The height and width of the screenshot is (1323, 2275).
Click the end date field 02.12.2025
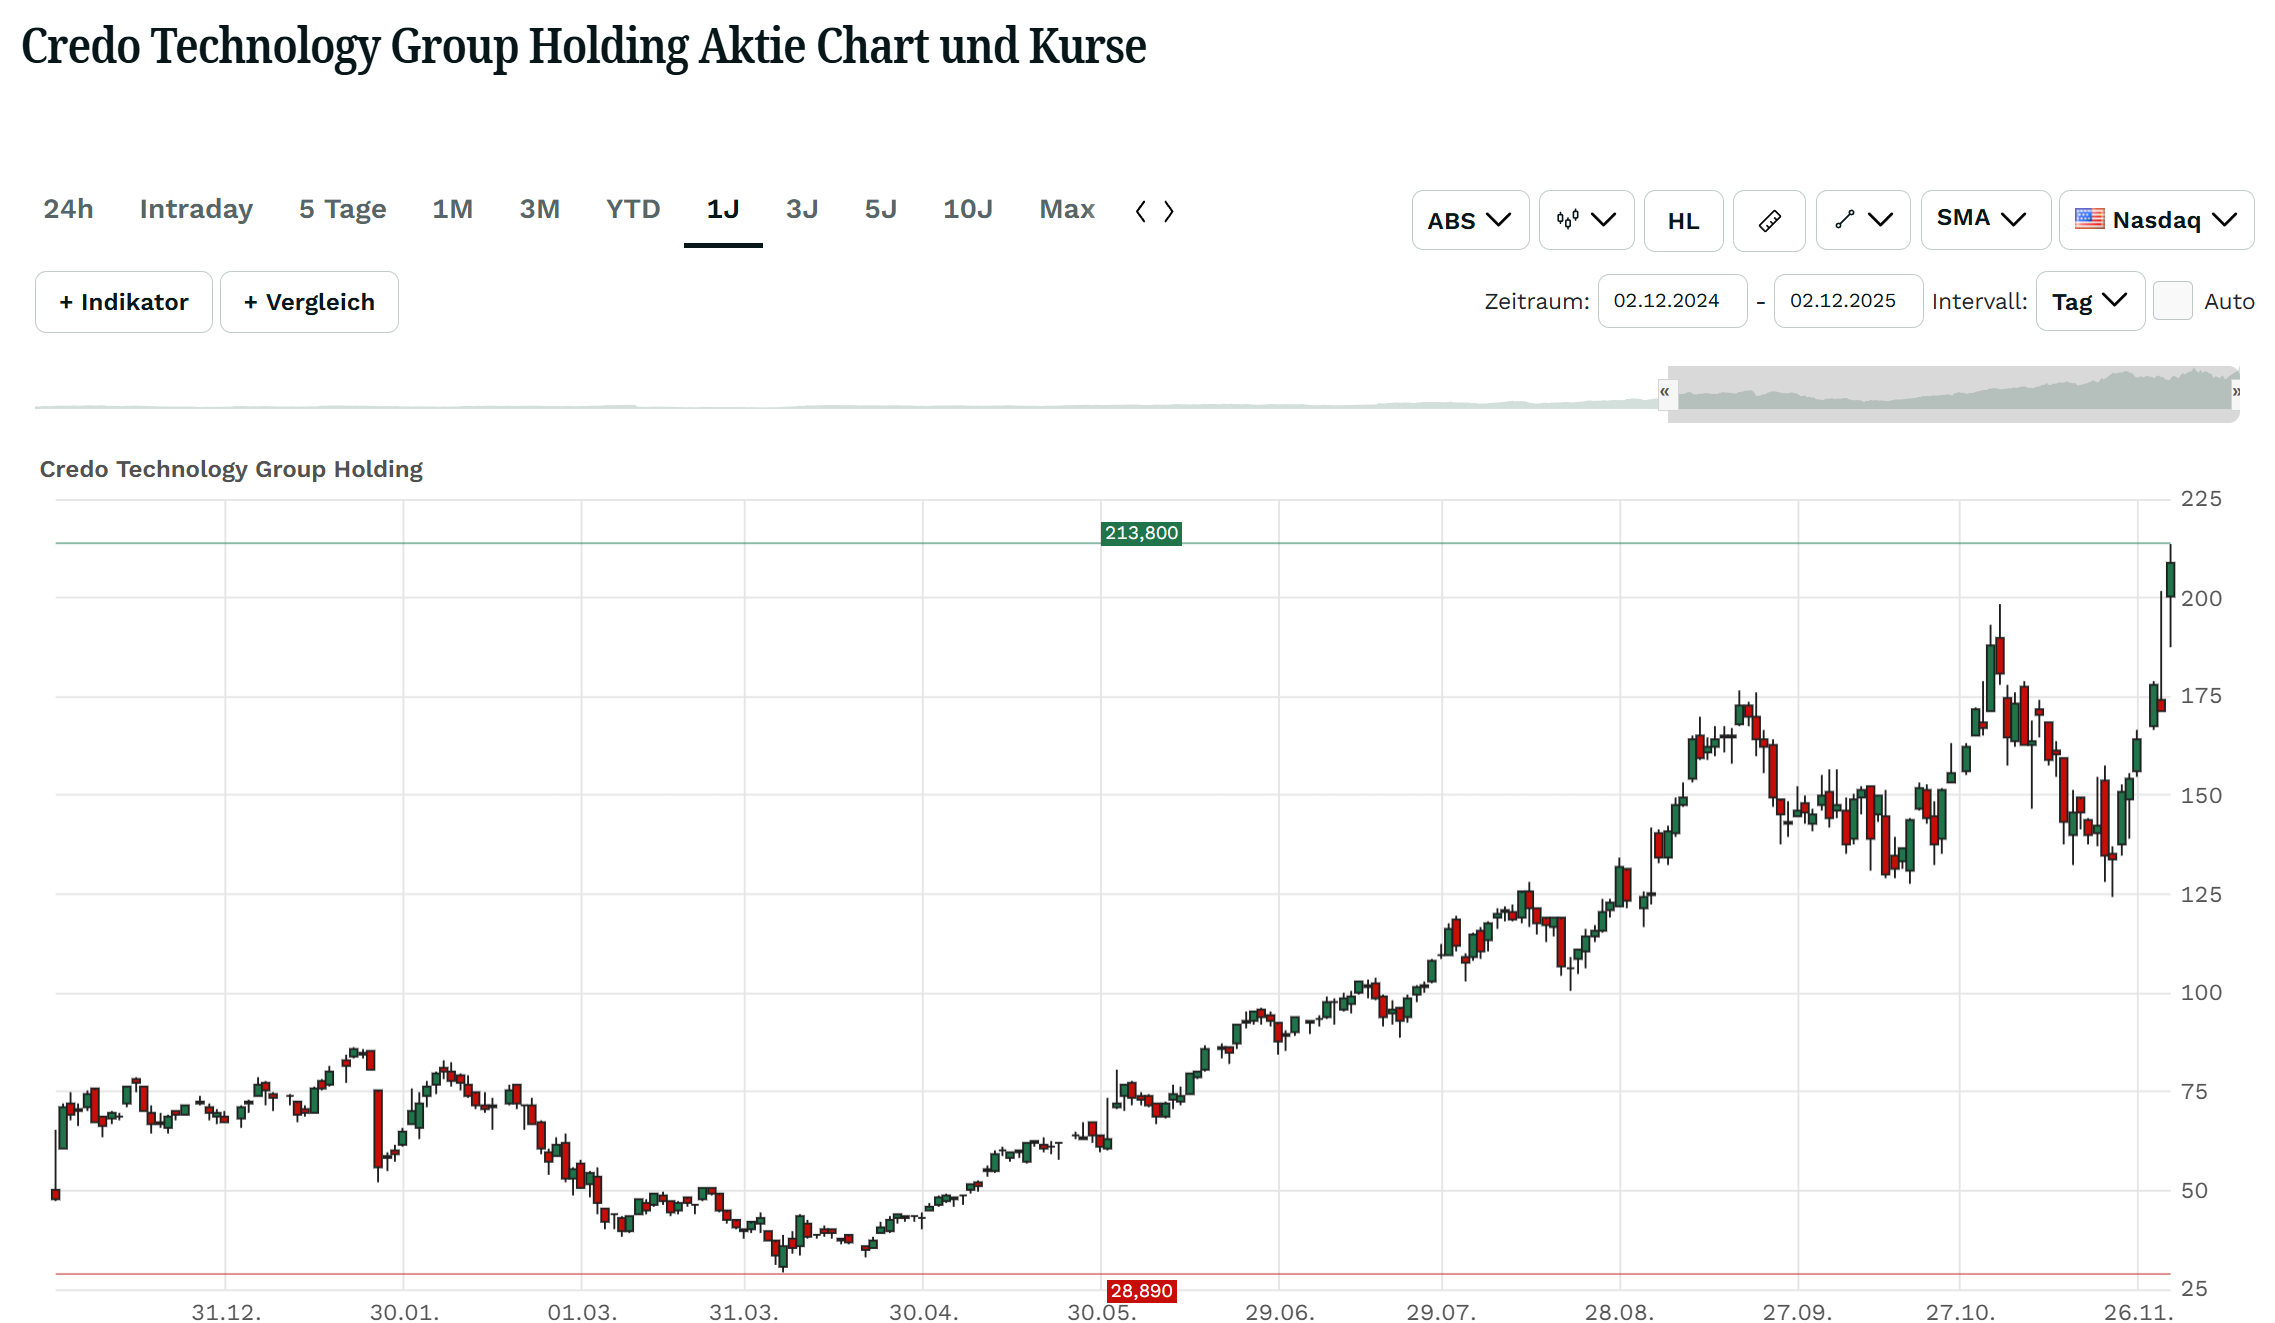[x=1848, y=301]
